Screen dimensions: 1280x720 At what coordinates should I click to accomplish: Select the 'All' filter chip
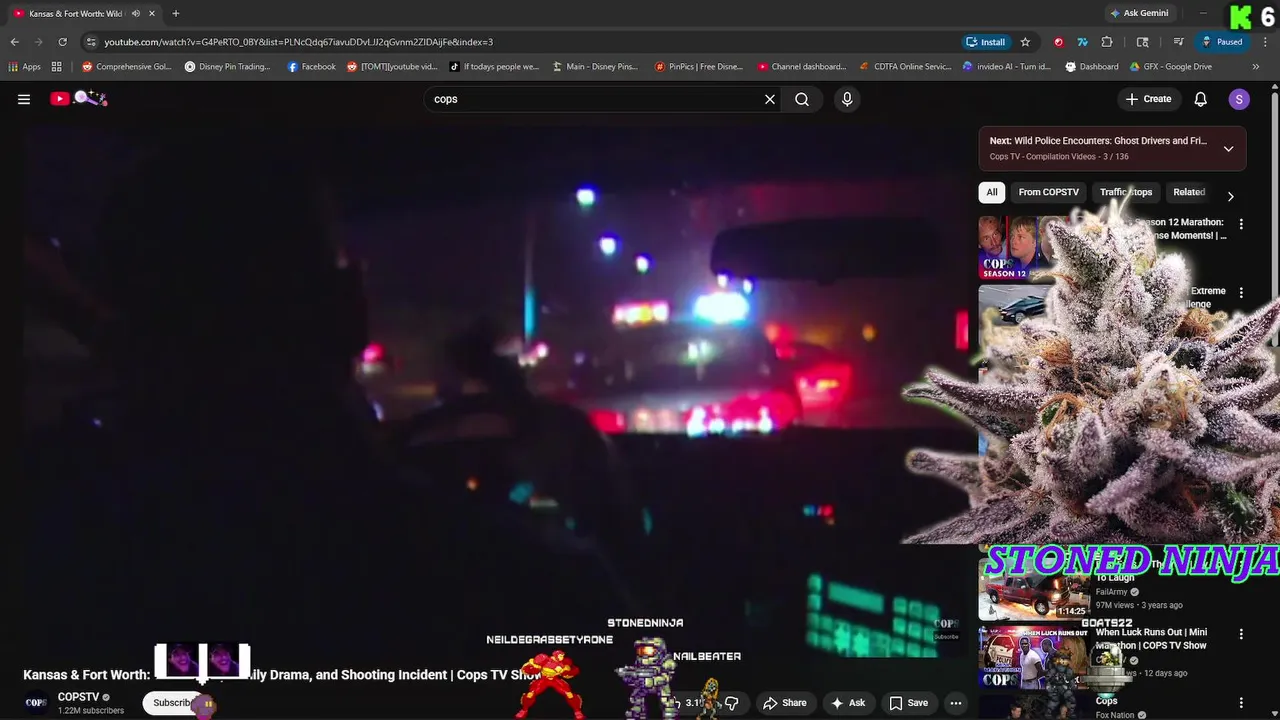(992, 192)
